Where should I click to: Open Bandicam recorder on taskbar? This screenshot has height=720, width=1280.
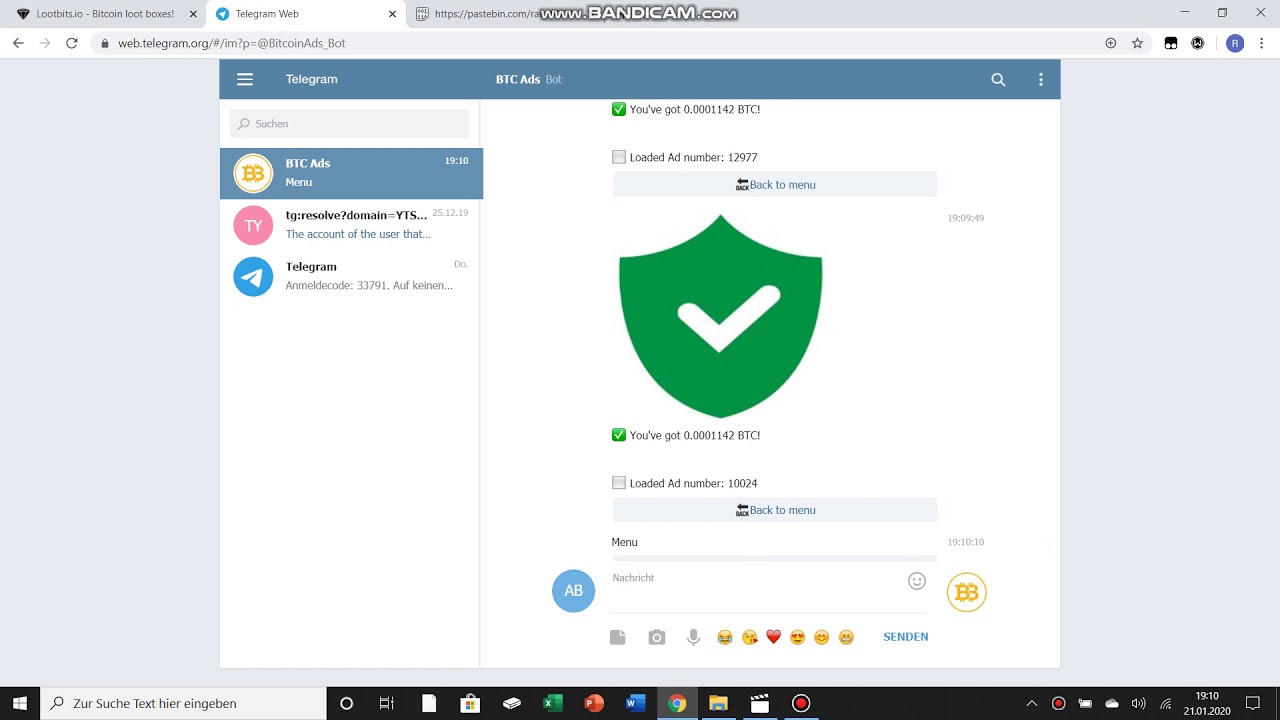pos(801,703)
